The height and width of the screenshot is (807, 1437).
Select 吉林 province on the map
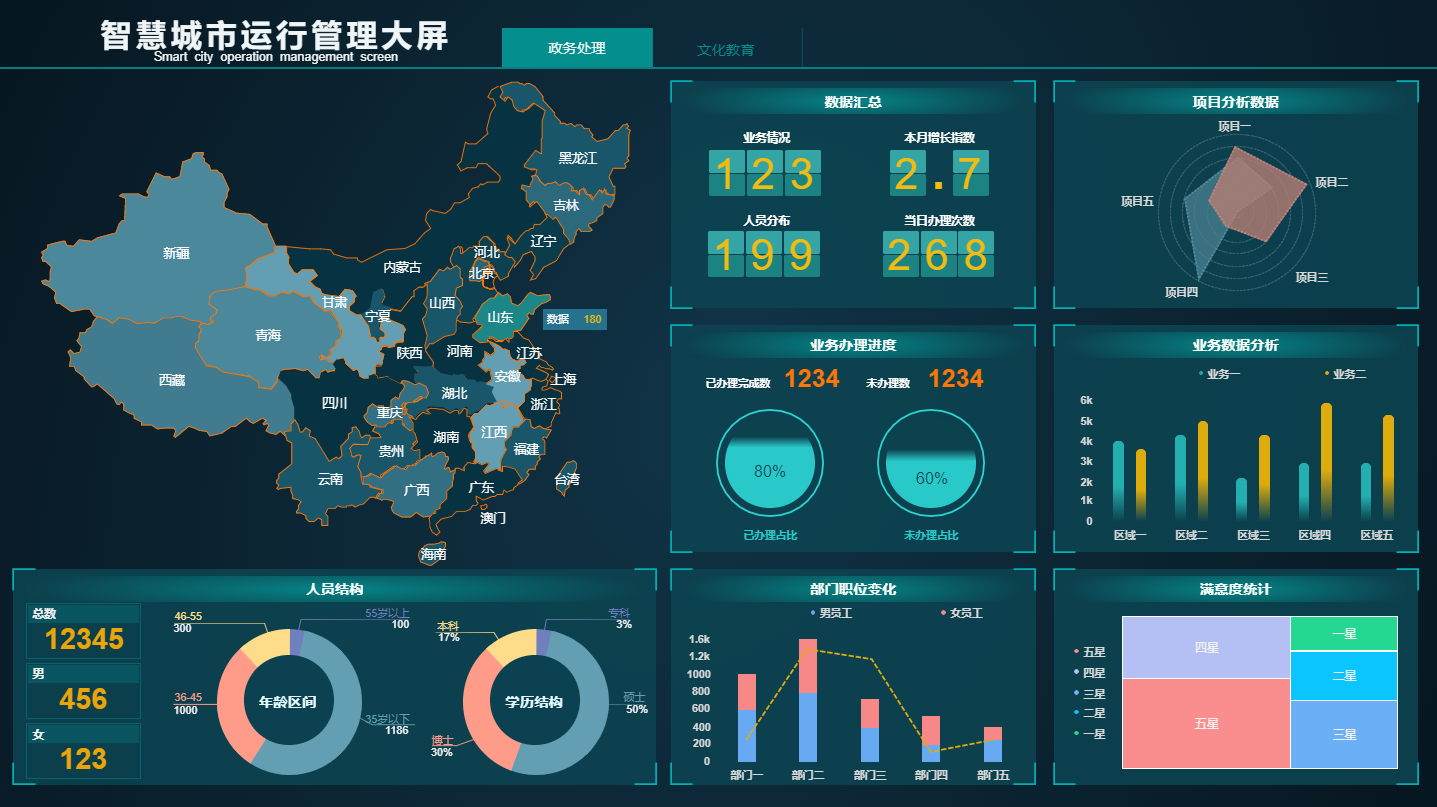(567, 205)
